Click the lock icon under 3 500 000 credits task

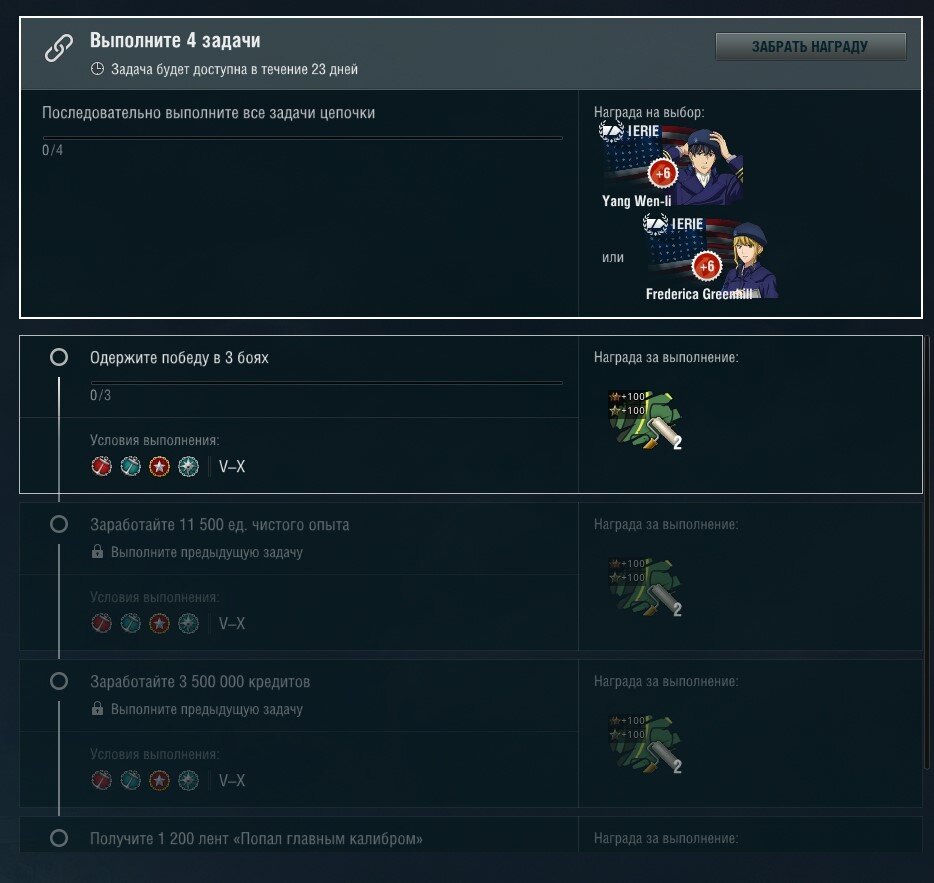pos(97,708)
